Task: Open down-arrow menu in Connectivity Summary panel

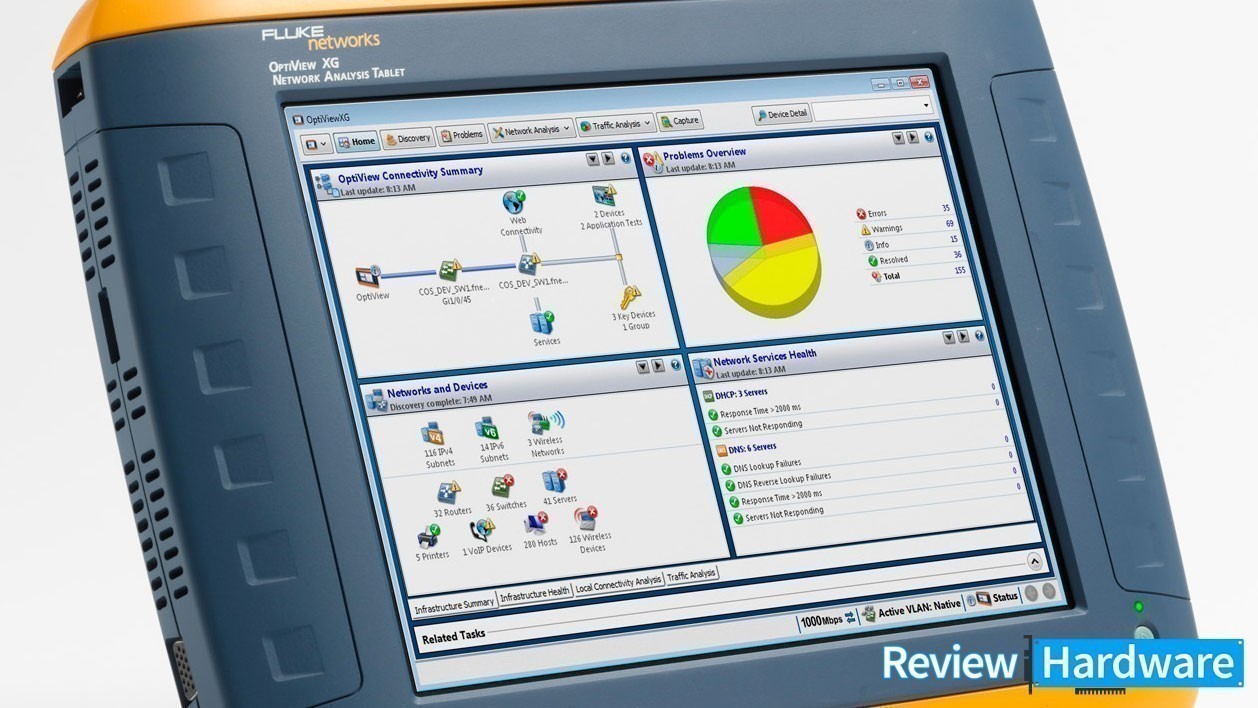Action: point(591,159)
